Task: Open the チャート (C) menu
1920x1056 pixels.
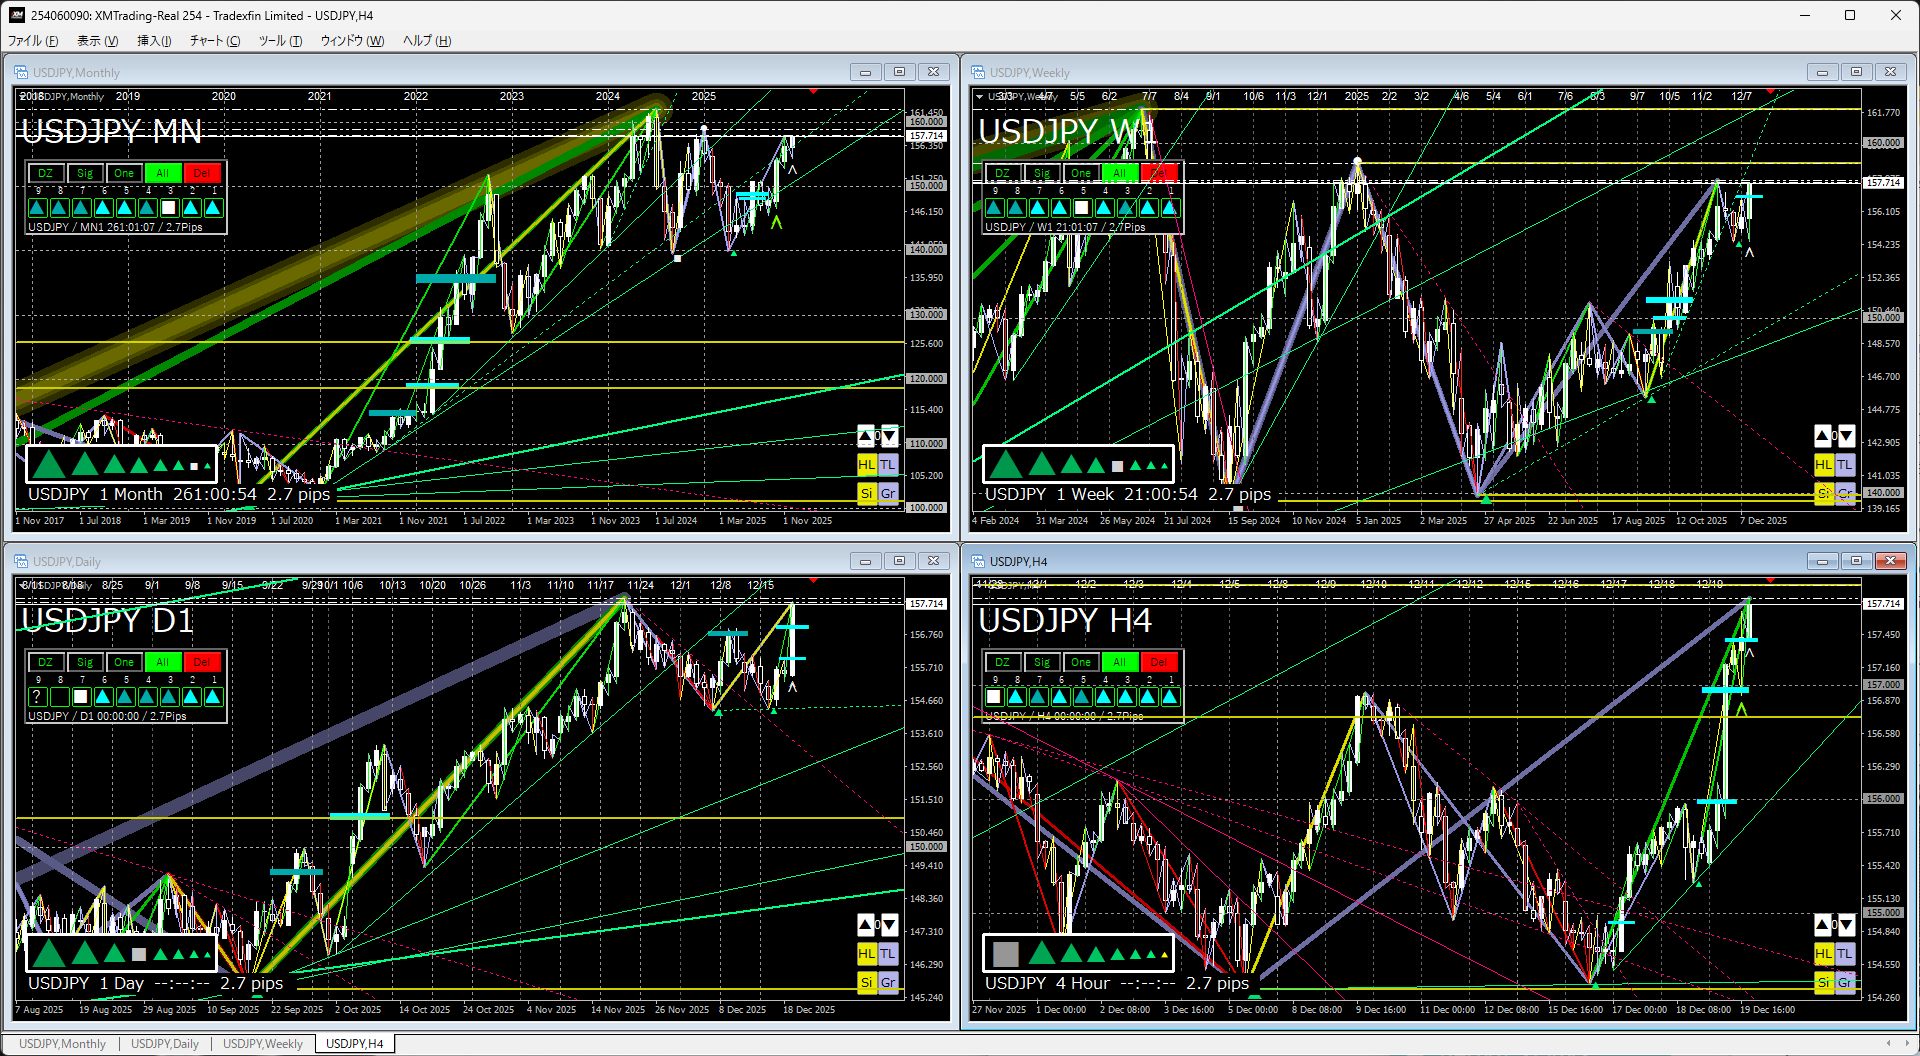Action: (215, 41)
